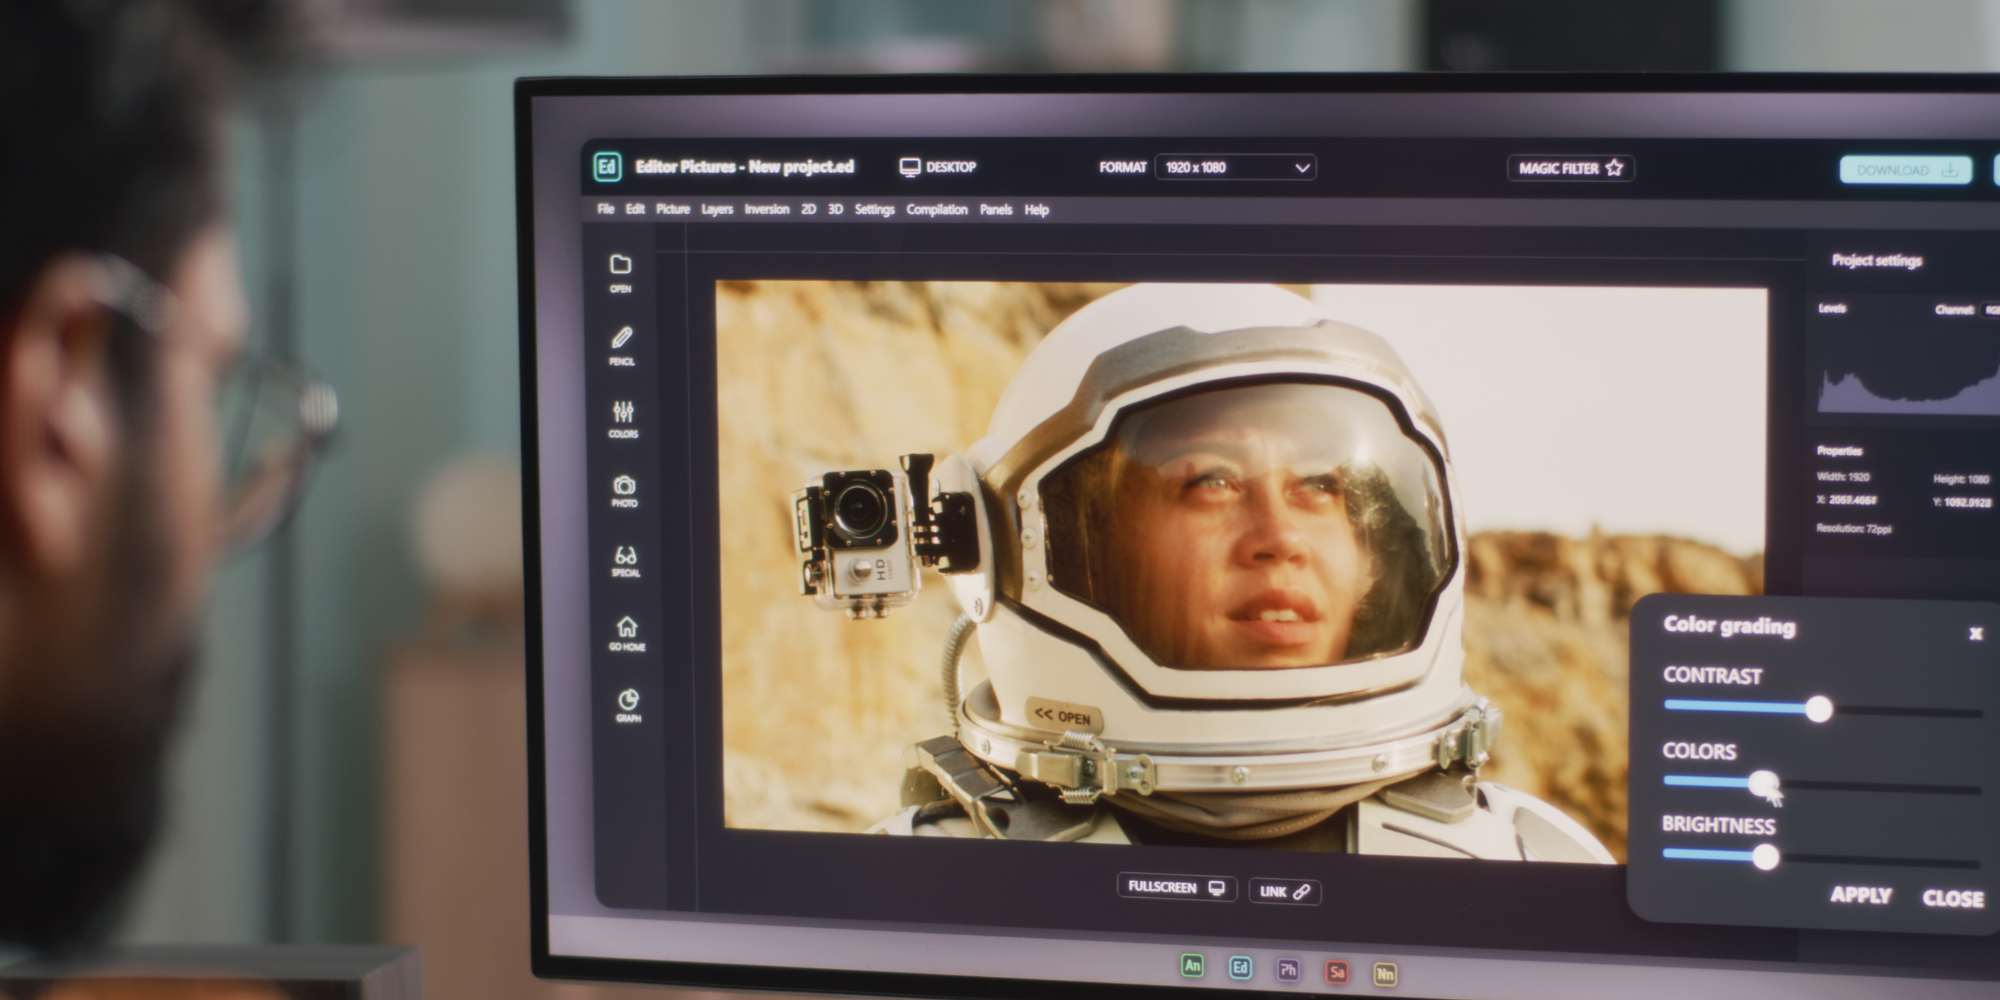Open the Edit menu
This screenshot has width=2000, height=1000.
coord(635,209)
